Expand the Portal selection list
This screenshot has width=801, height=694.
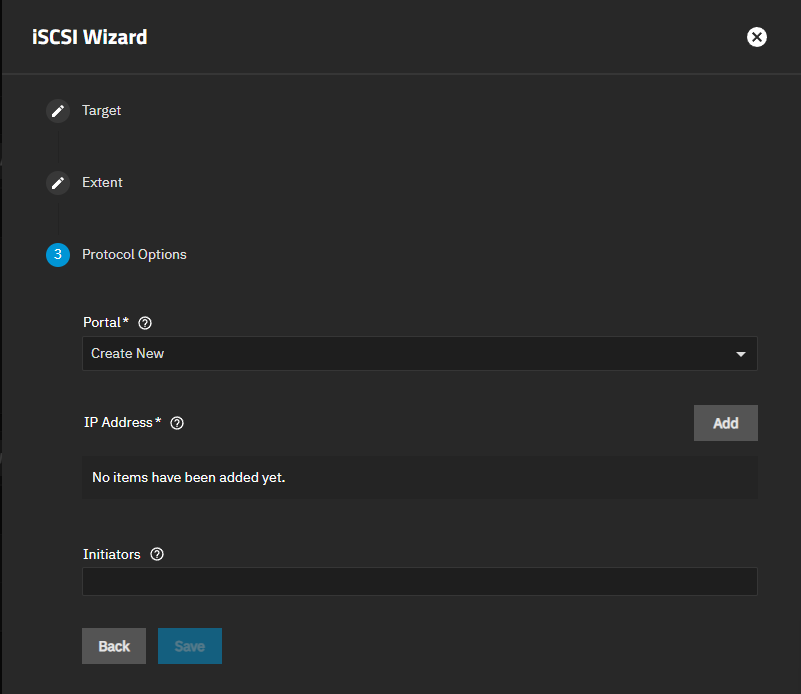click(x=420, y=353)
